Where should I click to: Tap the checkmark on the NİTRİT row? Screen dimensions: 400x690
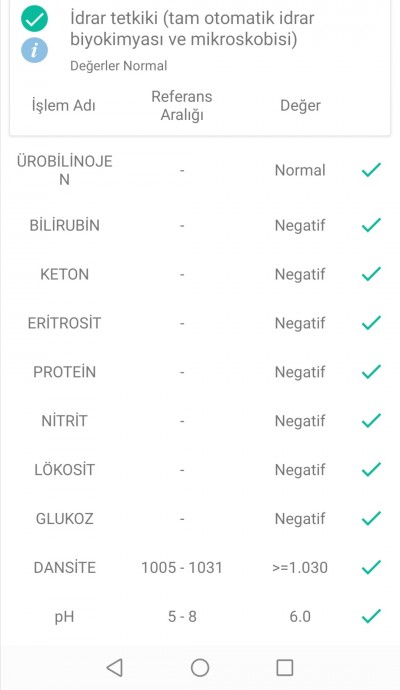pyautogui.click(x=371, y=420)
